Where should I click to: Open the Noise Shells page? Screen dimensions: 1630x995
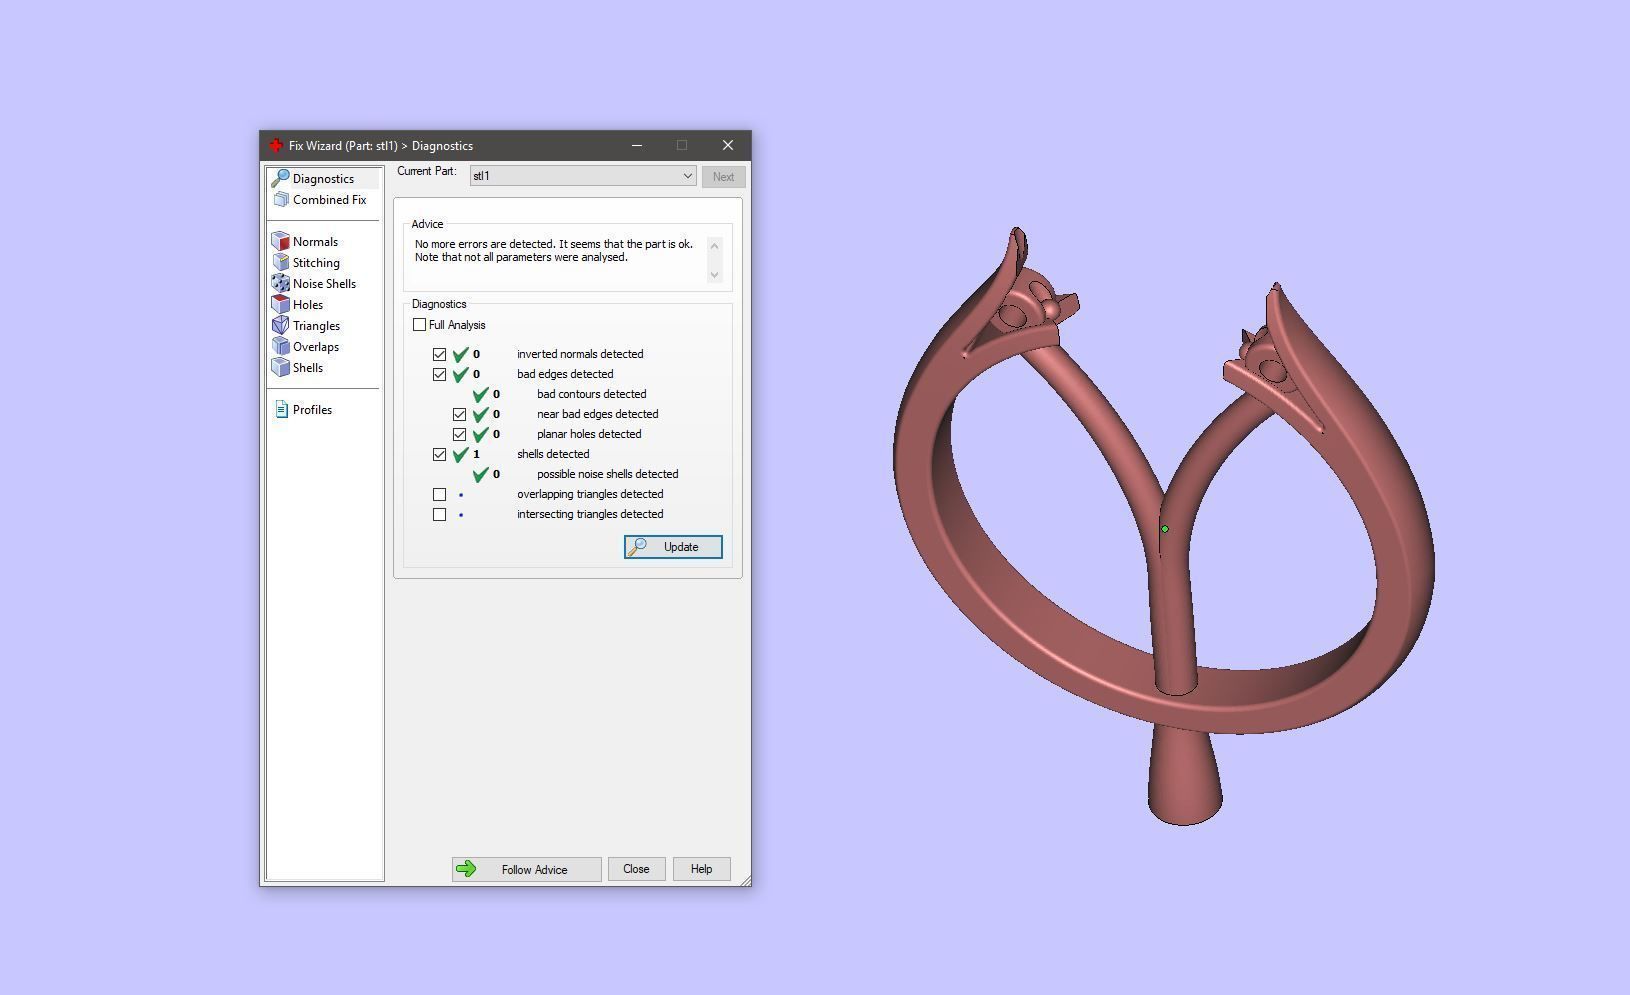(x=324, y=284)
